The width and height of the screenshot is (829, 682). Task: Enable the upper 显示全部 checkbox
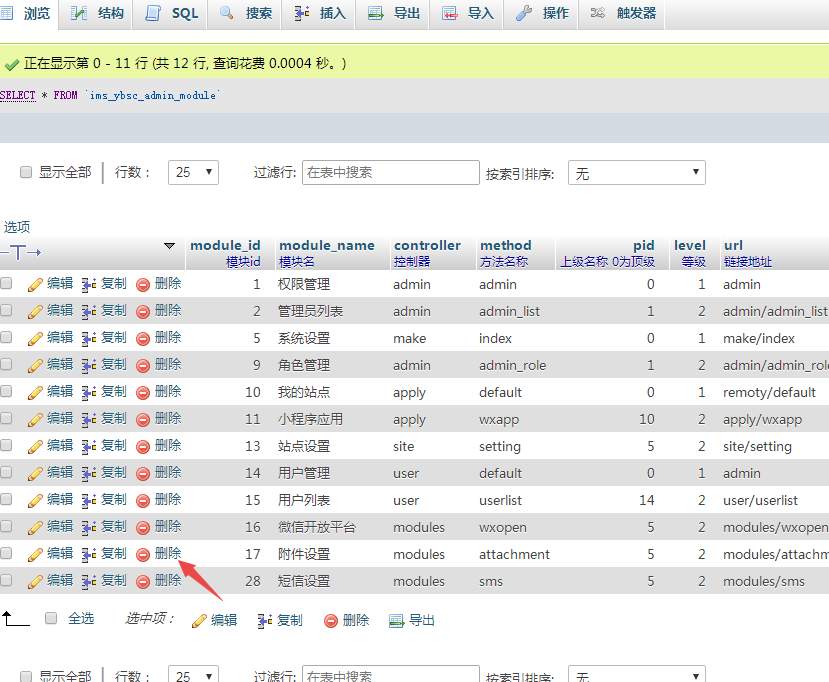pos(25,172)
